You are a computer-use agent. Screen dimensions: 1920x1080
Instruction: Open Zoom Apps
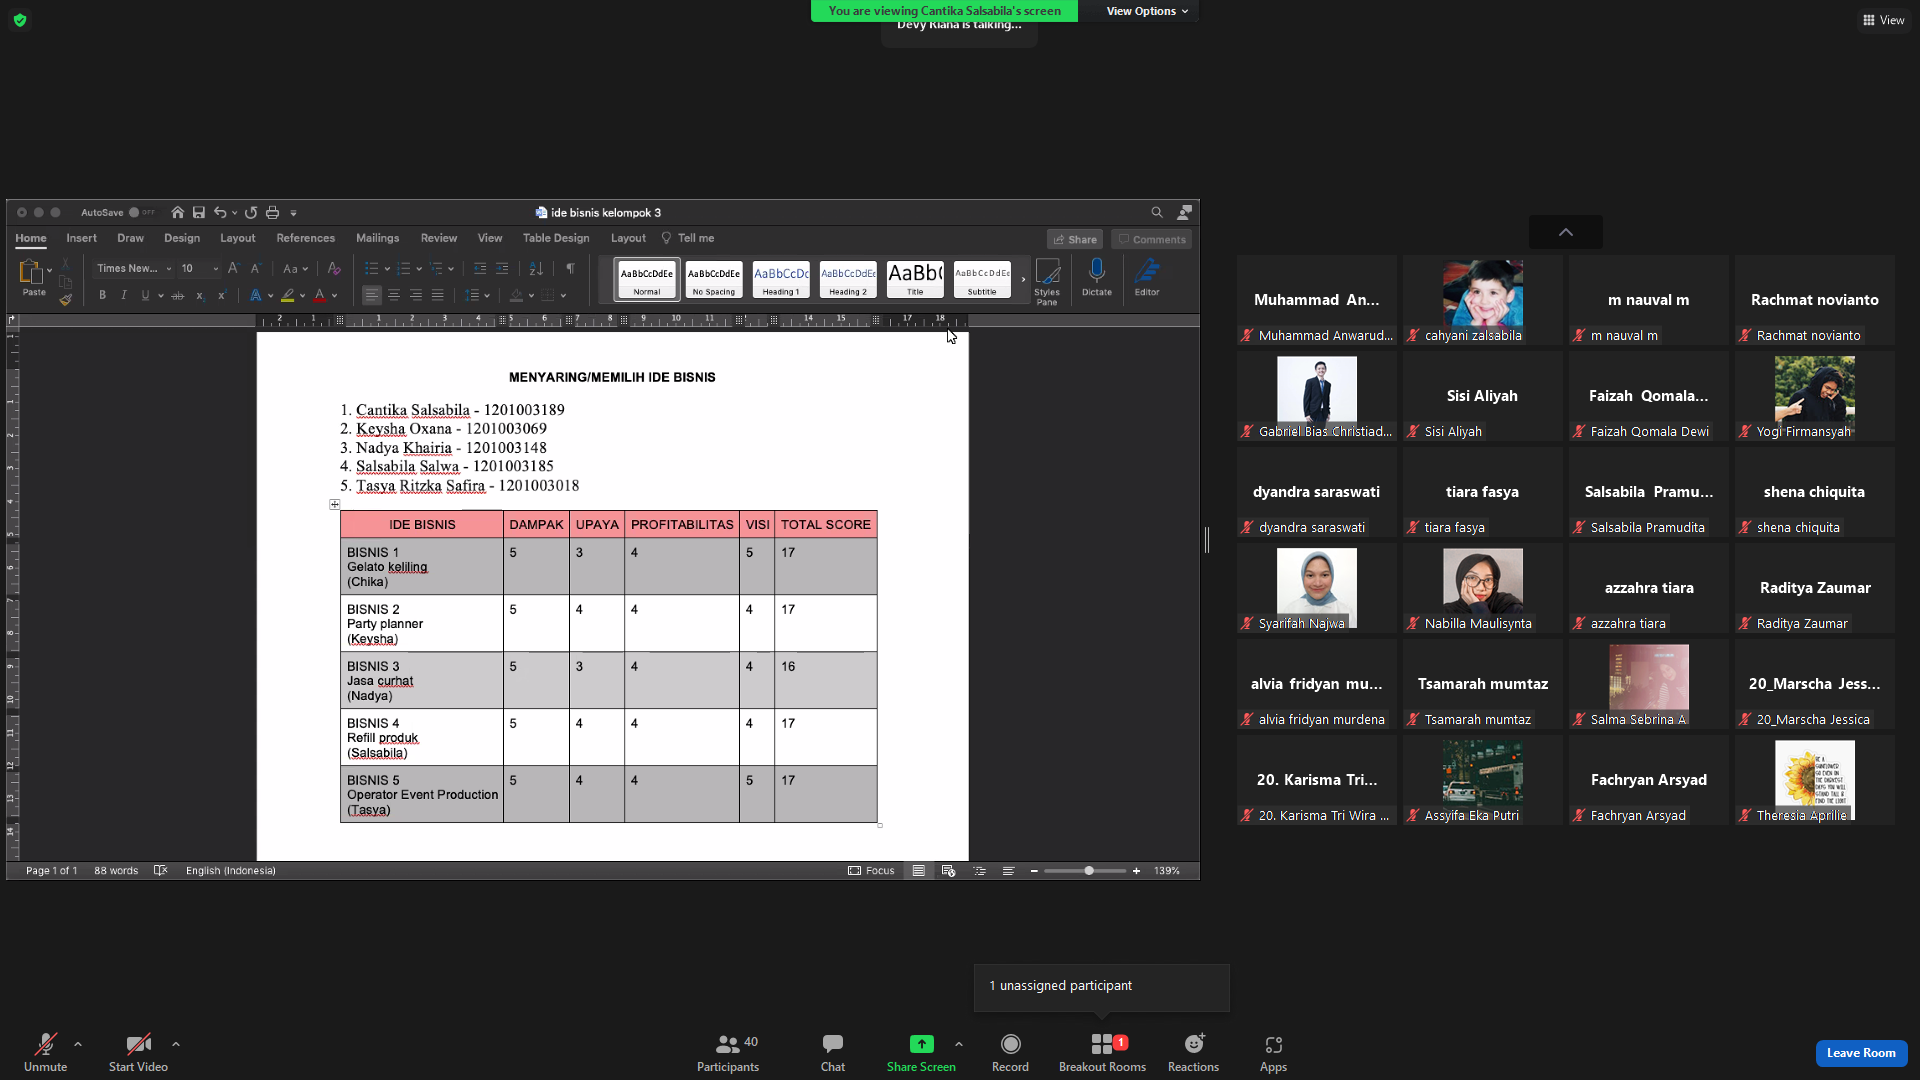point(1273,1053)
